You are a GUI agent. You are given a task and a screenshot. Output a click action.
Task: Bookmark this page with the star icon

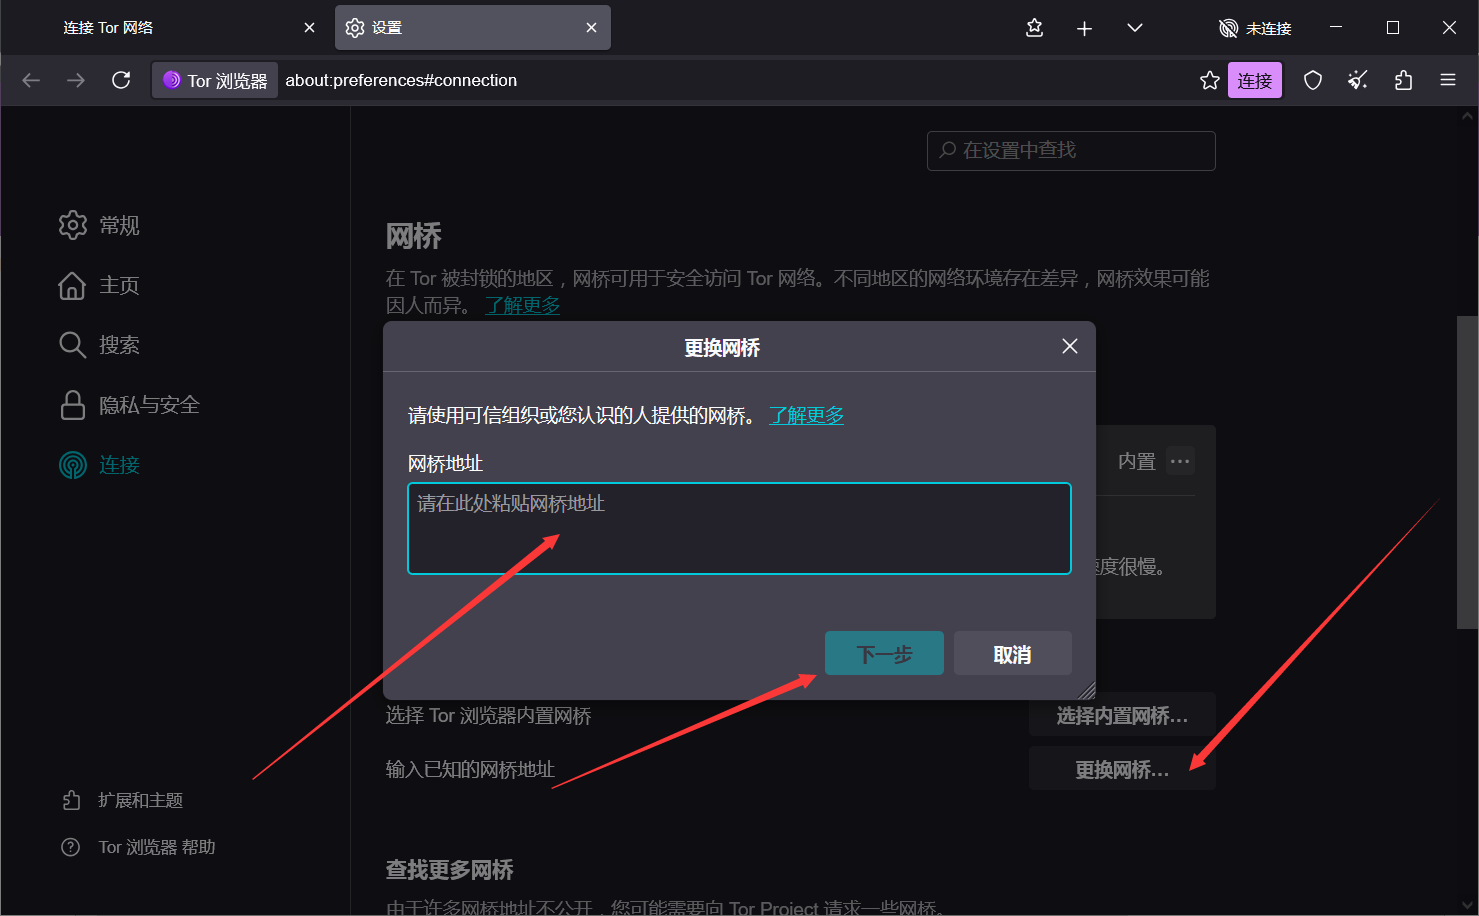tap(1209, 80)
